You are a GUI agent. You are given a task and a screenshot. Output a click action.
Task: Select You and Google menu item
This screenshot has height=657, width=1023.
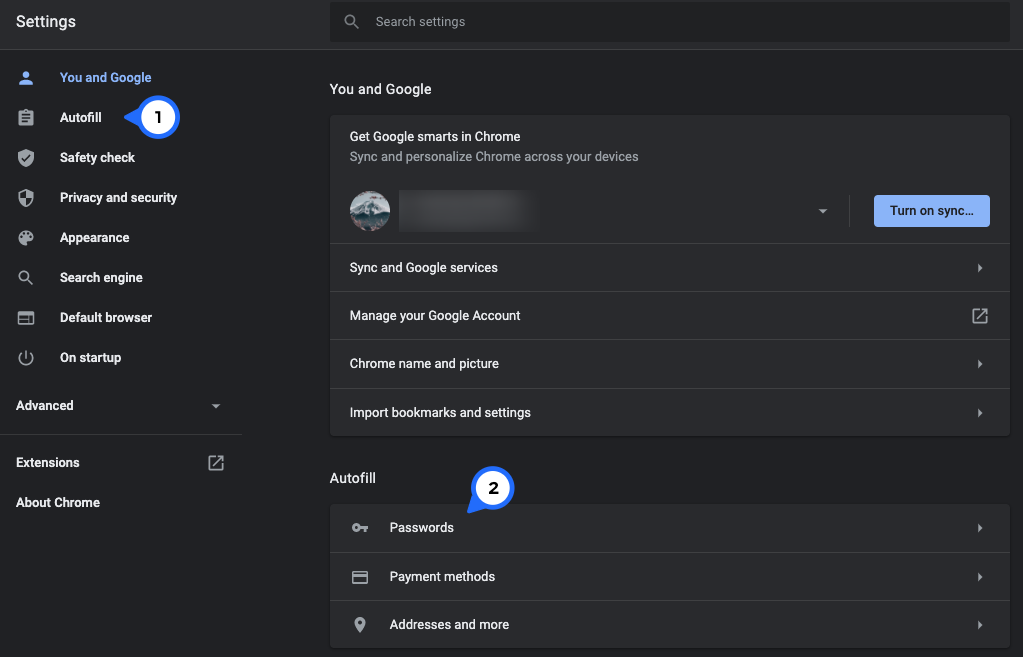coord(105,78)
